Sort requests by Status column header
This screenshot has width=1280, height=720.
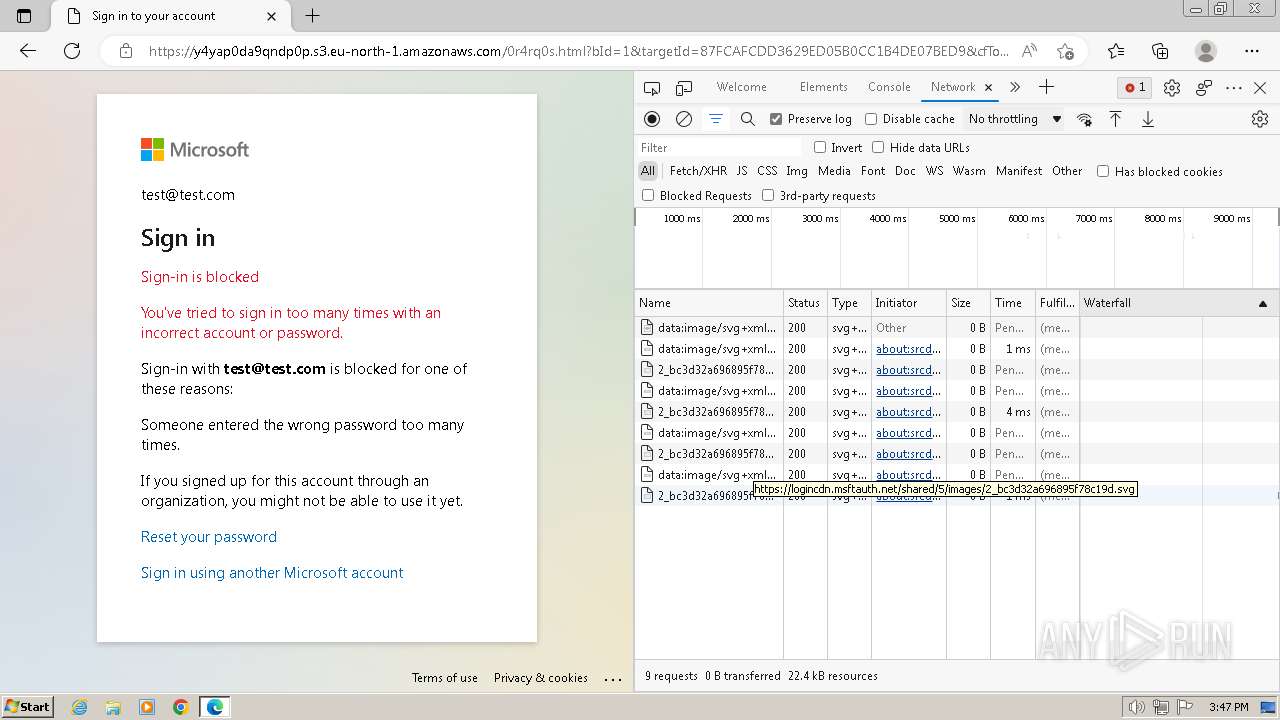tap(804, 303)
